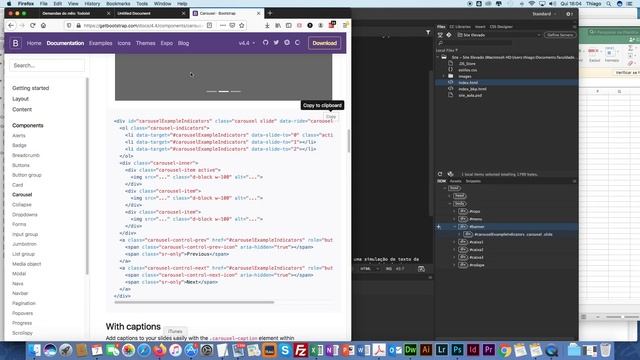
Task: Open the HTML language dropdown in status bar
Action: 369,269
